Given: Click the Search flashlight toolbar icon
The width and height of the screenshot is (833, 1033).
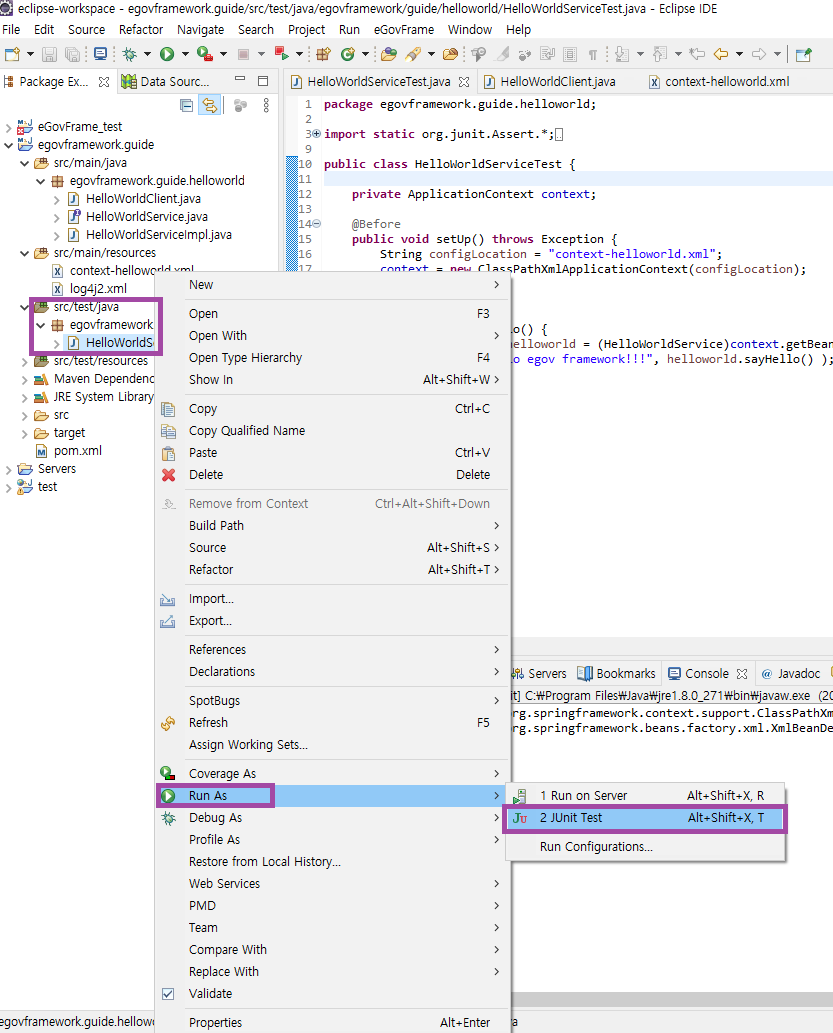Looking at the screenshot, I should coord(413,54).
